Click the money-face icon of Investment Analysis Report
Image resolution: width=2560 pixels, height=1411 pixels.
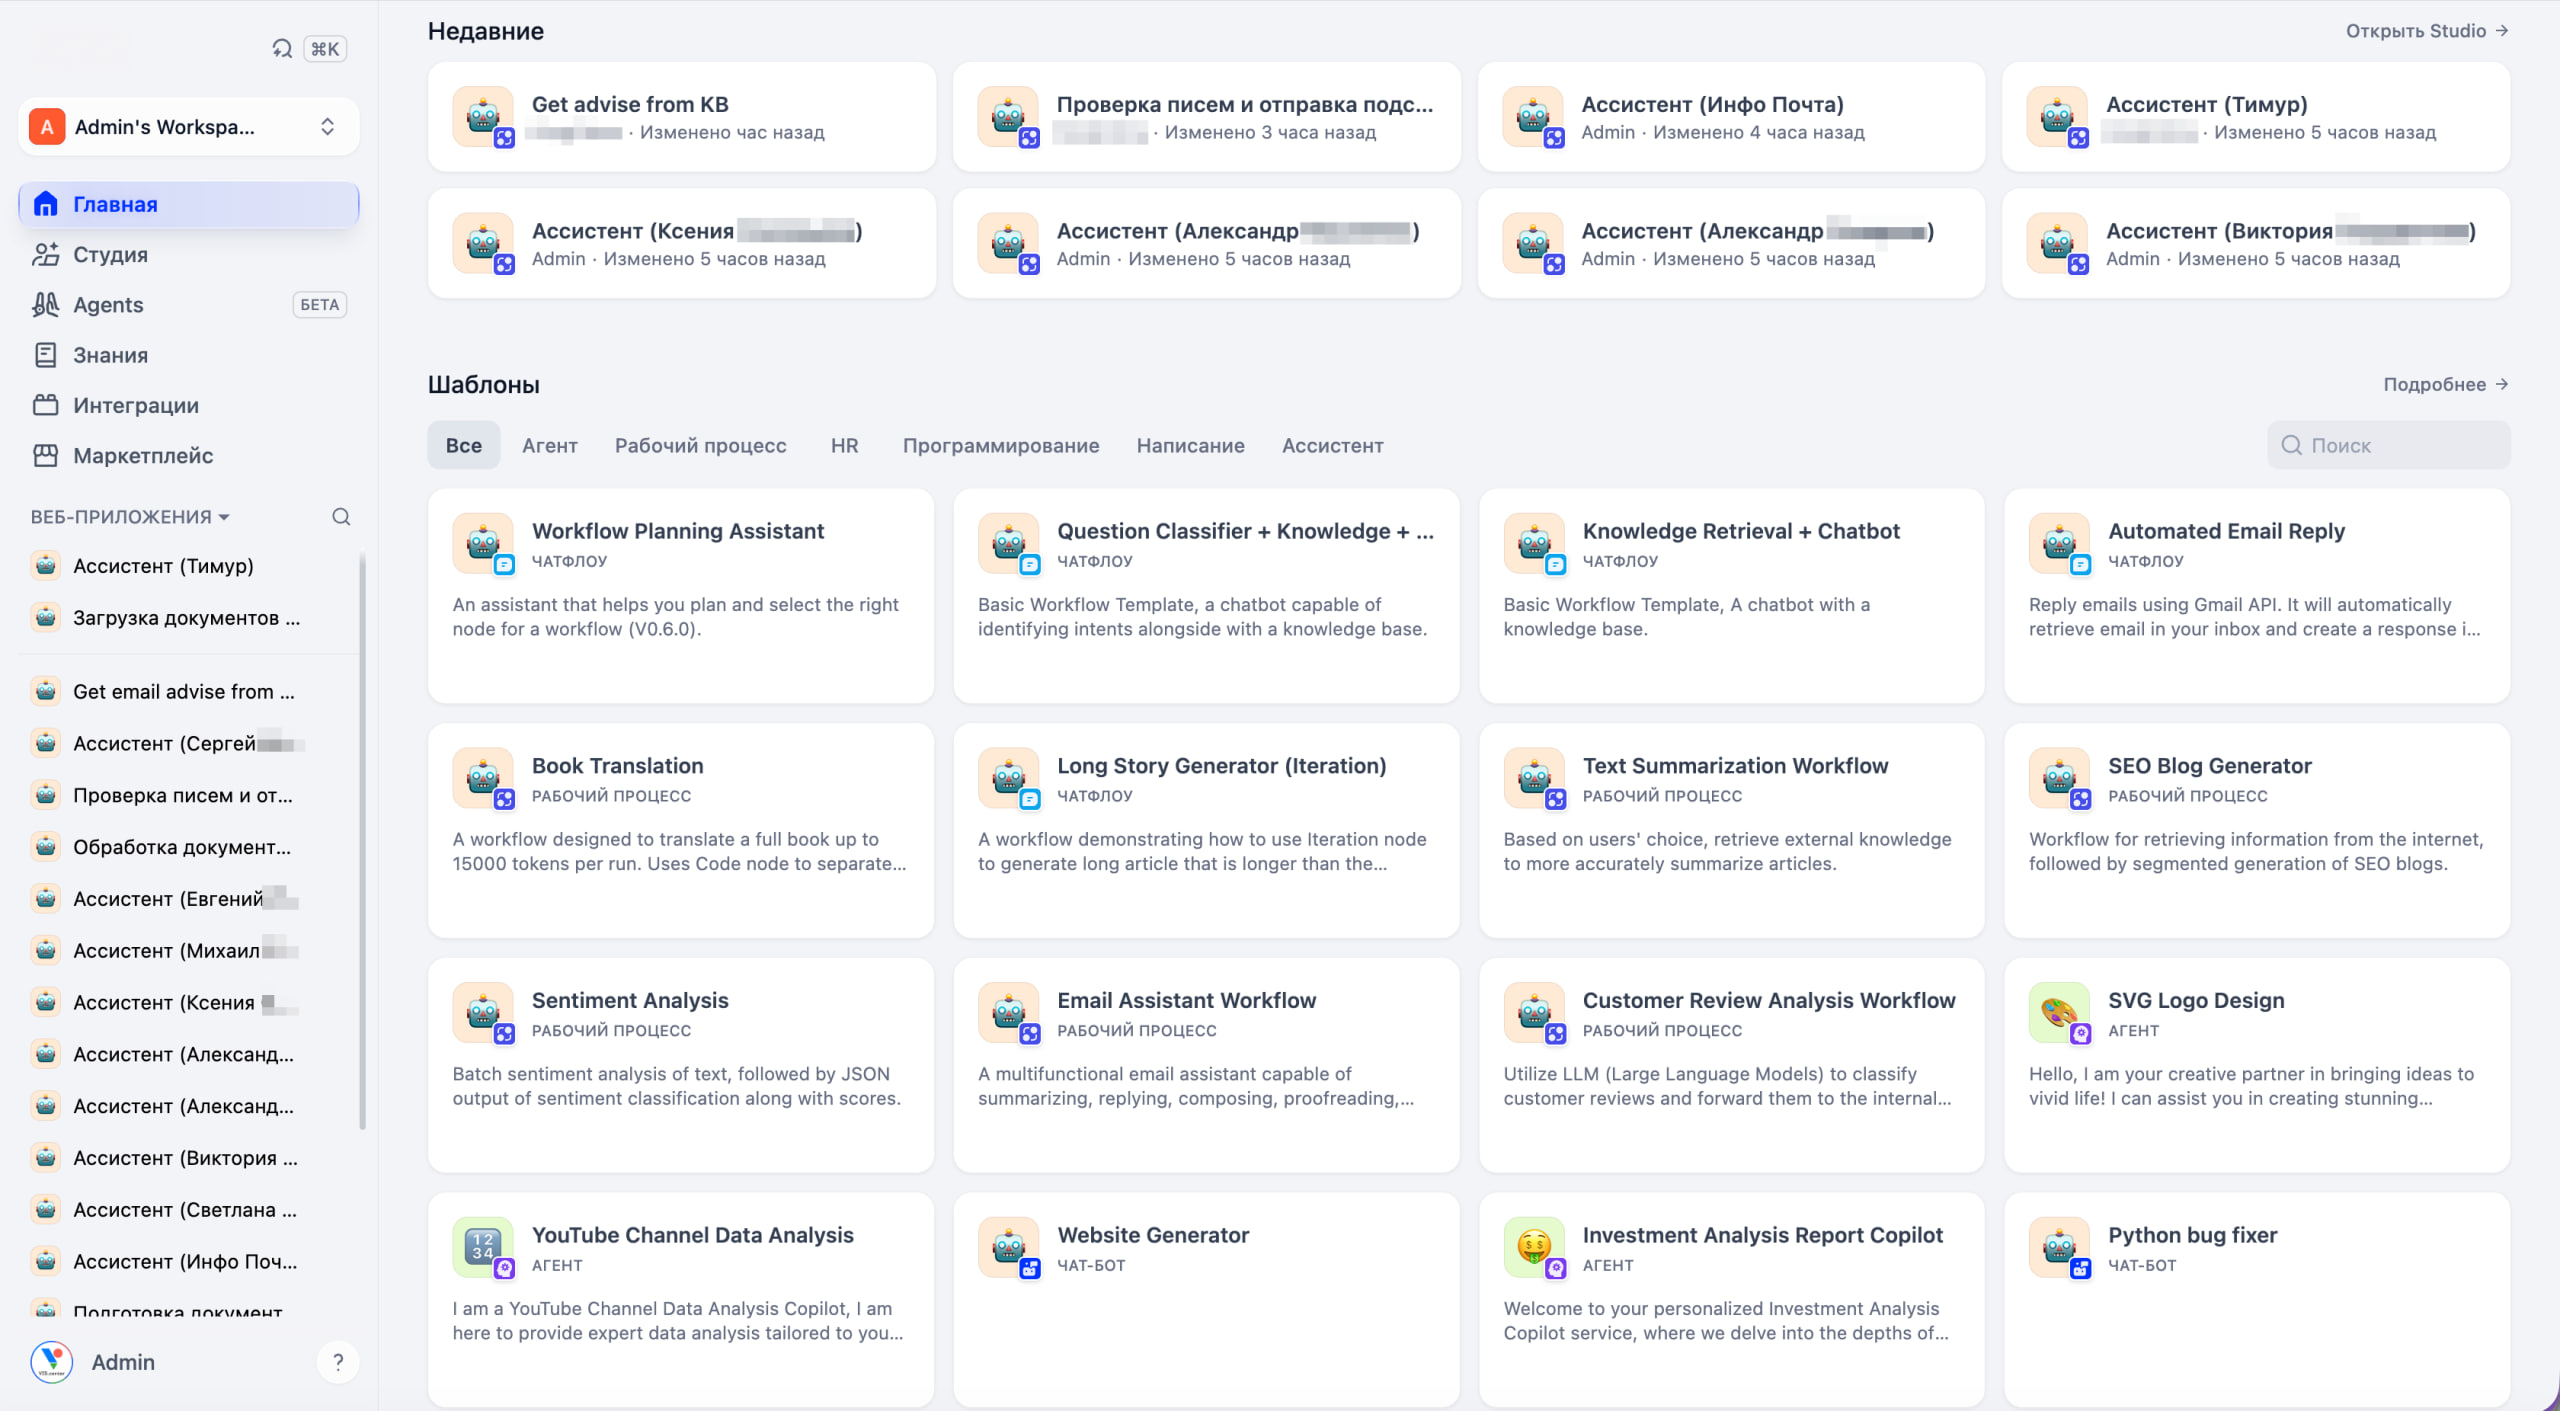point(1534,1247)
